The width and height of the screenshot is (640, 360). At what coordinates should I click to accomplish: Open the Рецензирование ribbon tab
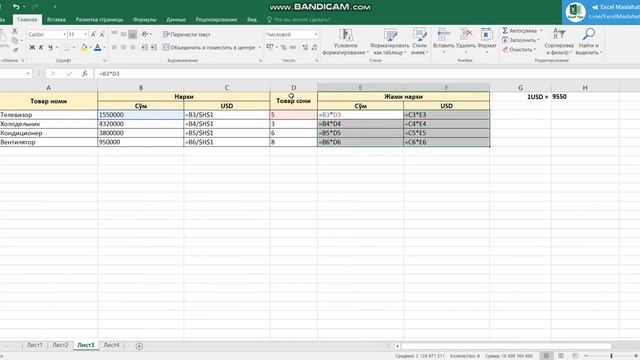(216, 20)
